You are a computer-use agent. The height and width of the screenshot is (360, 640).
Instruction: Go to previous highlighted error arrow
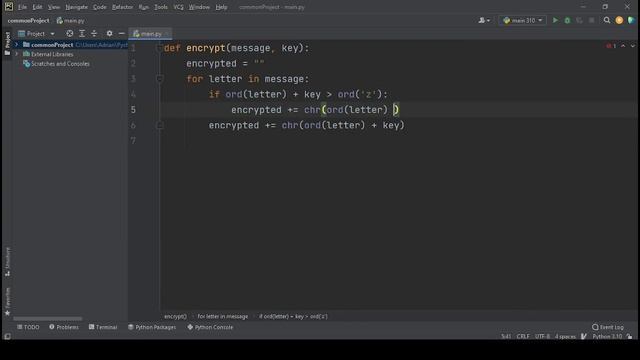[623, 46]
